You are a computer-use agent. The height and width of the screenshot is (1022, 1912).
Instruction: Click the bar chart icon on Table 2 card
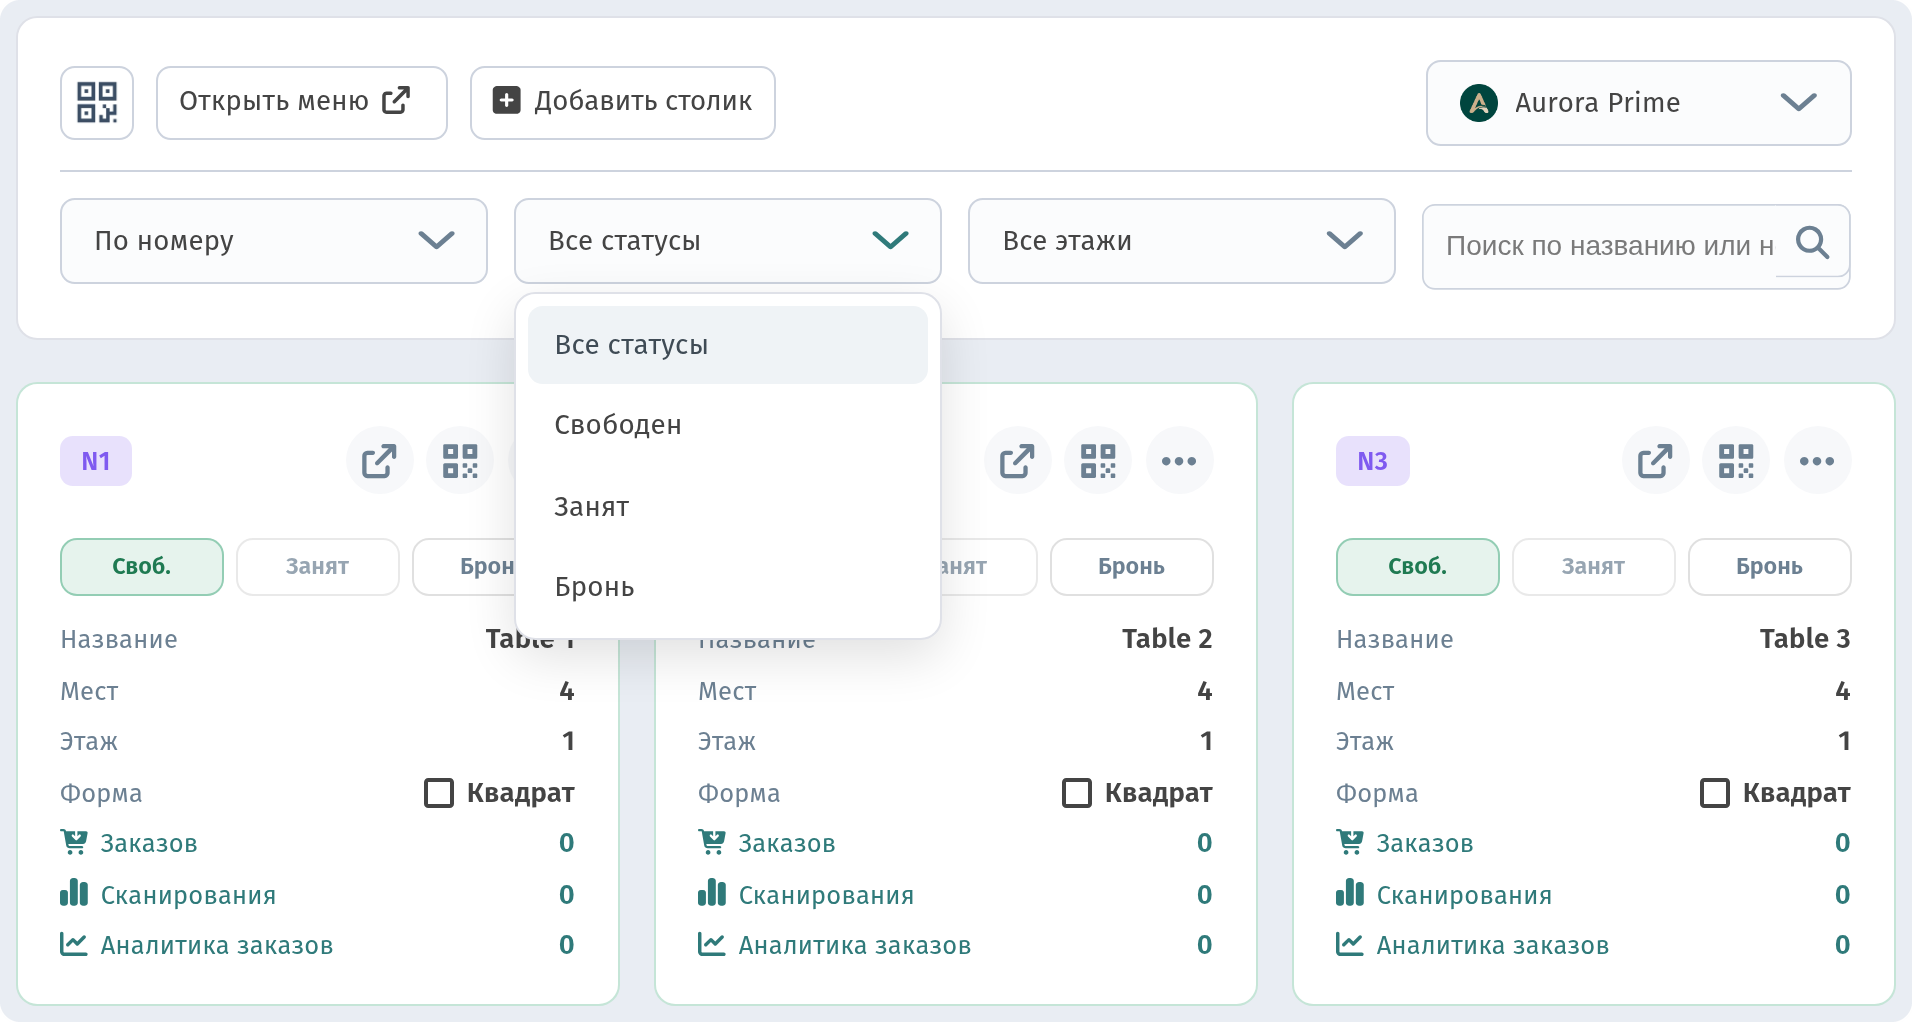(x=712, y=892)
